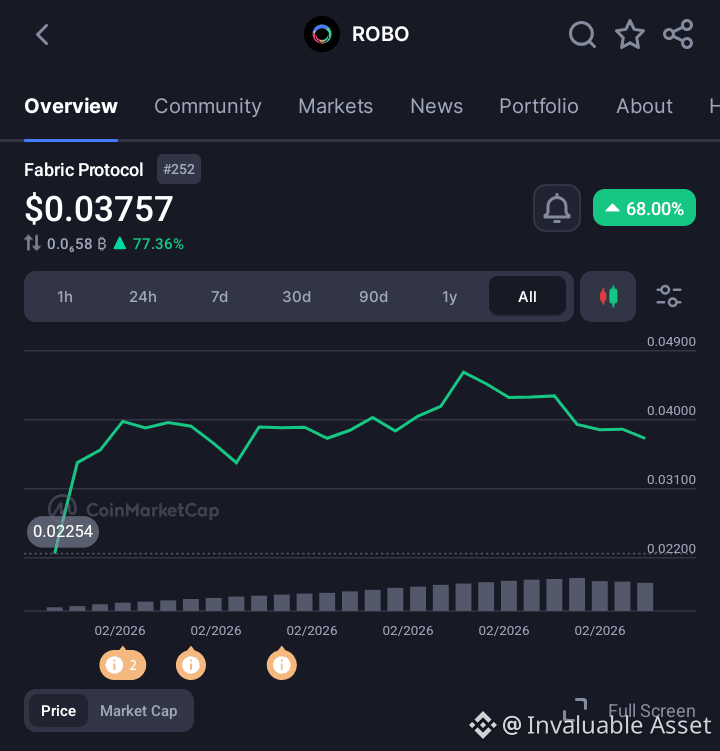
Task: Tap the 0.02200 axis label
Action: coord(671,548)
